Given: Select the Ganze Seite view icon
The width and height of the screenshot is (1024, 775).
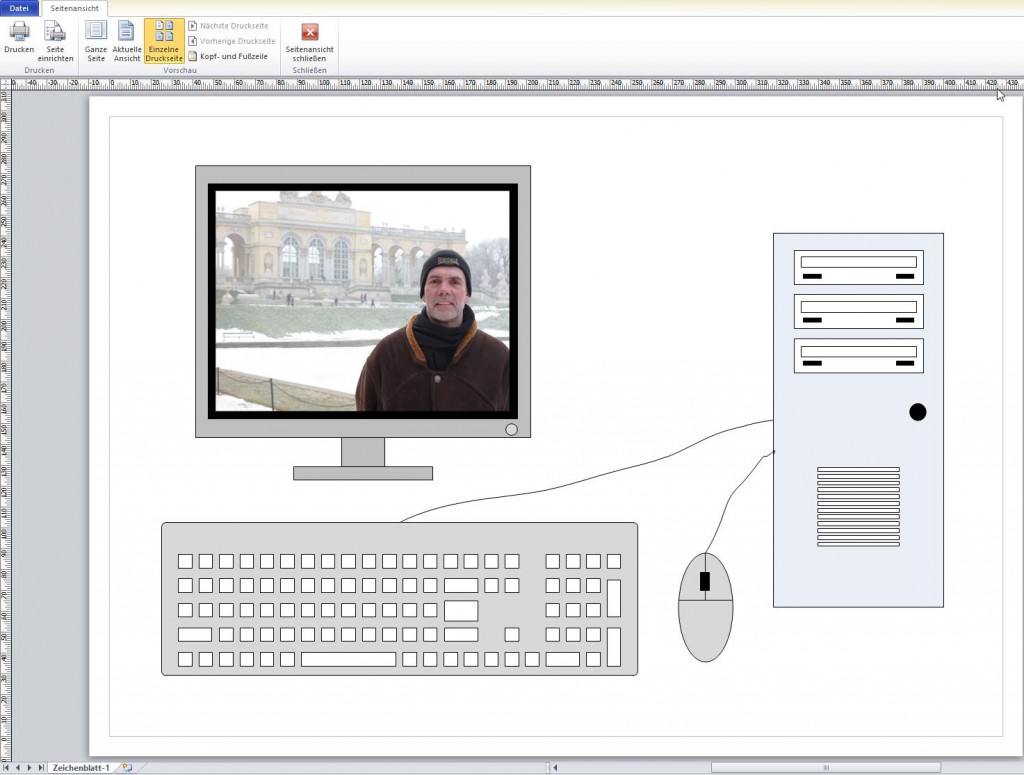Looking at the screenshot, I should (x=96, y=38).
